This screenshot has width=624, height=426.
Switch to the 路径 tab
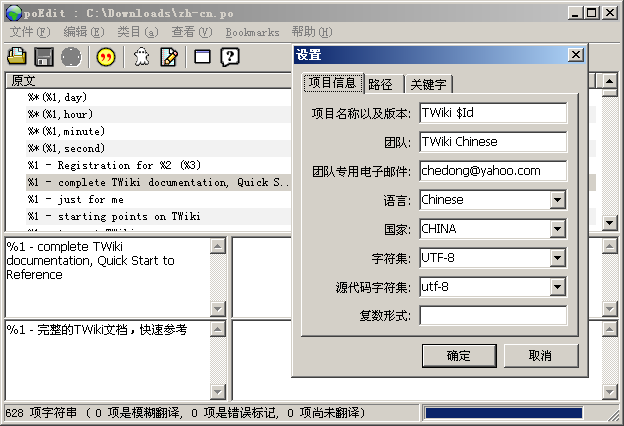(x=384, y=84)
